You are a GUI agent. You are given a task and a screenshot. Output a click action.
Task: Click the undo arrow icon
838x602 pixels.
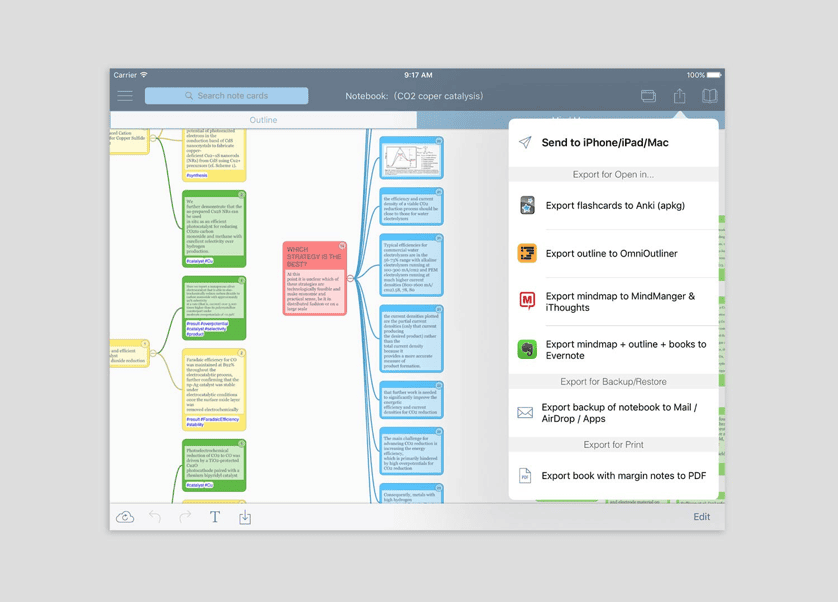(155, 516)
